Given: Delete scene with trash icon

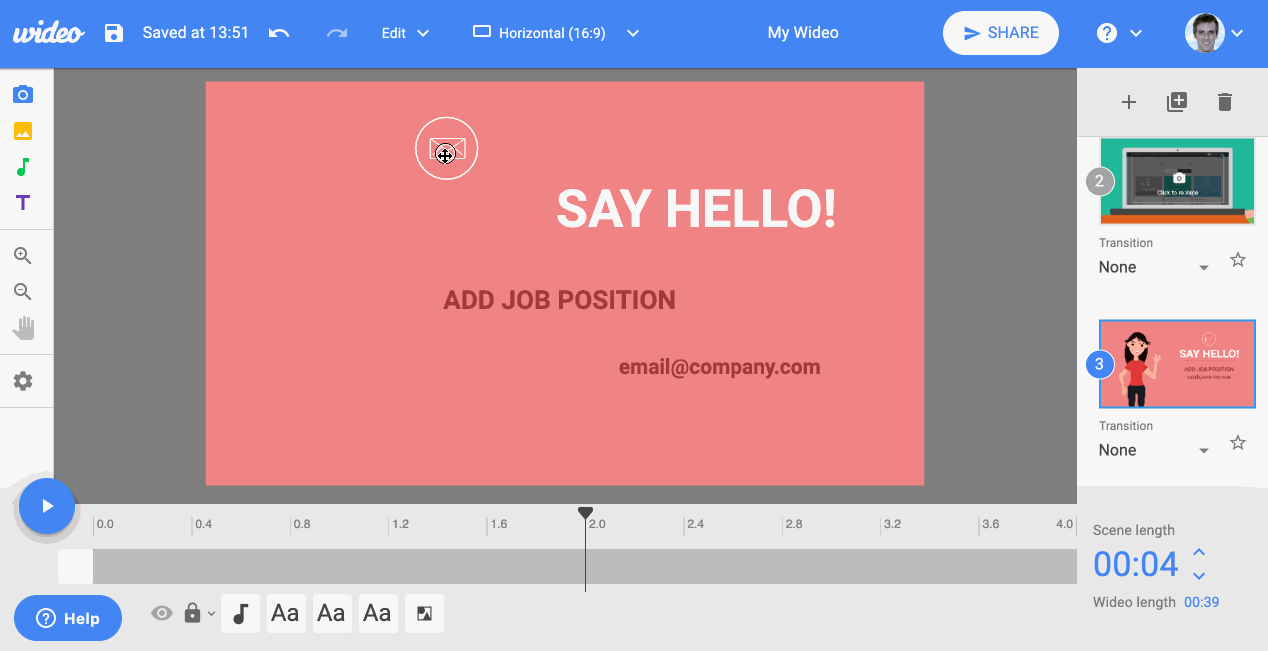Looking at the screenshot, I should tap(1225, 102).
